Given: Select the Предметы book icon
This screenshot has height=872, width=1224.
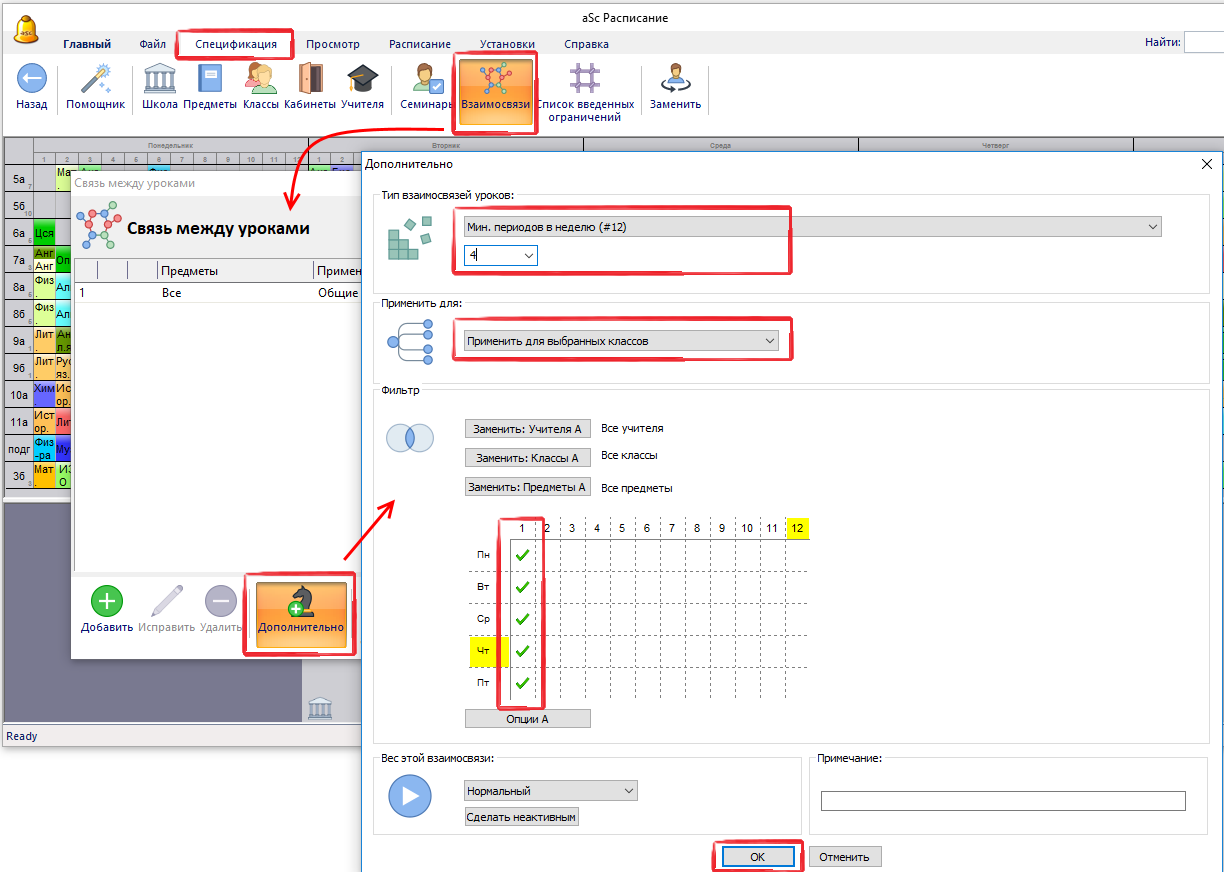Looking at the screenshot, I should [x=210, y=79].
